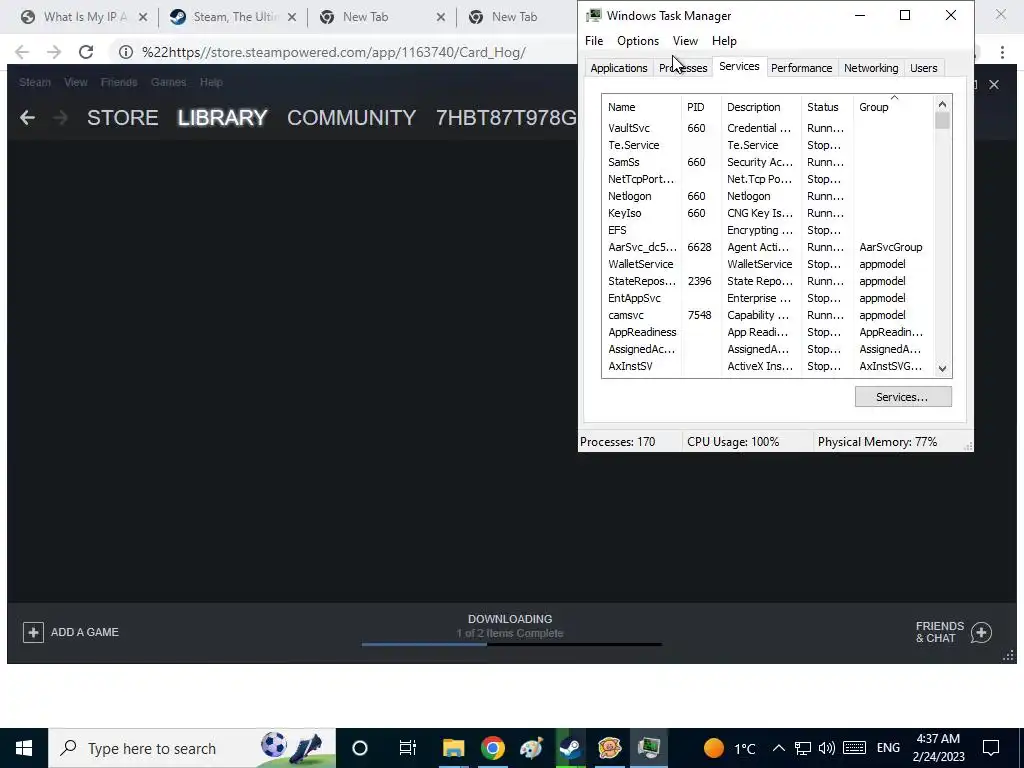Click the Steam download progress bar
The height and width of the screenshot is (768, 1024).
point(511,644)
